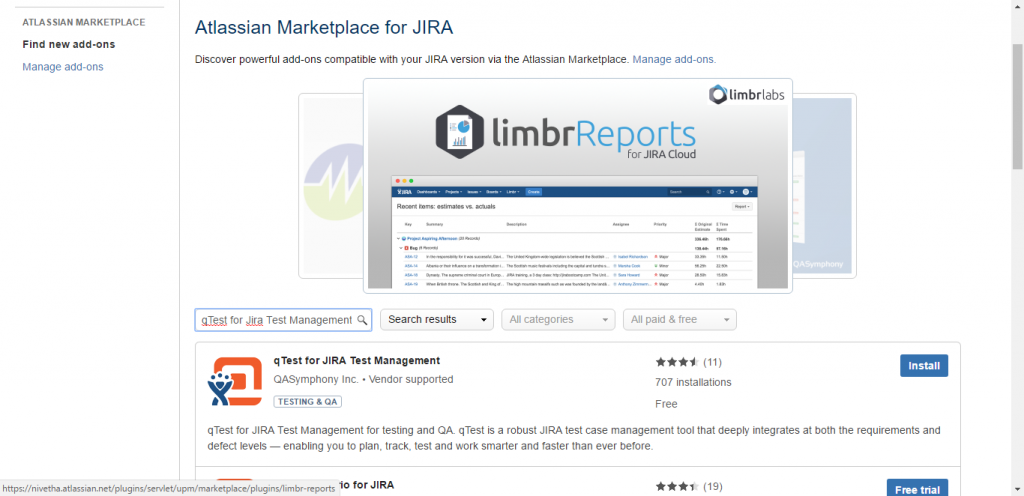Click the second add-on's star rating
This screenshot has height=496, width=1024.
coord(677,487)
